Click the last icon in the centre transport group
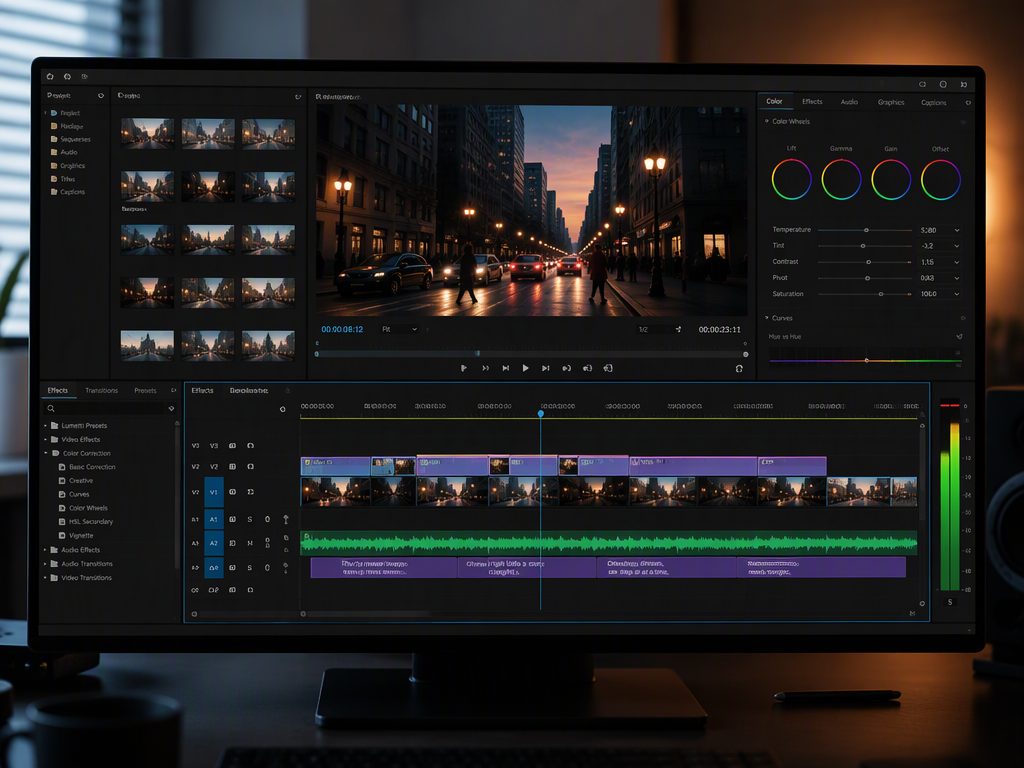The image size is (1024, 768). pyautogui.click(x=608, y=368)
